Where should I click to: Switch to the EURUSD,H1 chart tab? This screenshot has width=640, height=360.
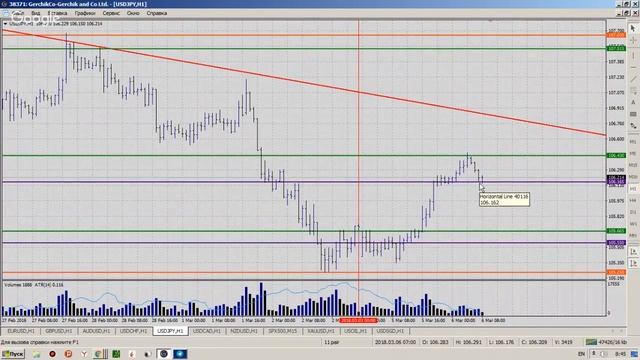(x=21, y=331)
